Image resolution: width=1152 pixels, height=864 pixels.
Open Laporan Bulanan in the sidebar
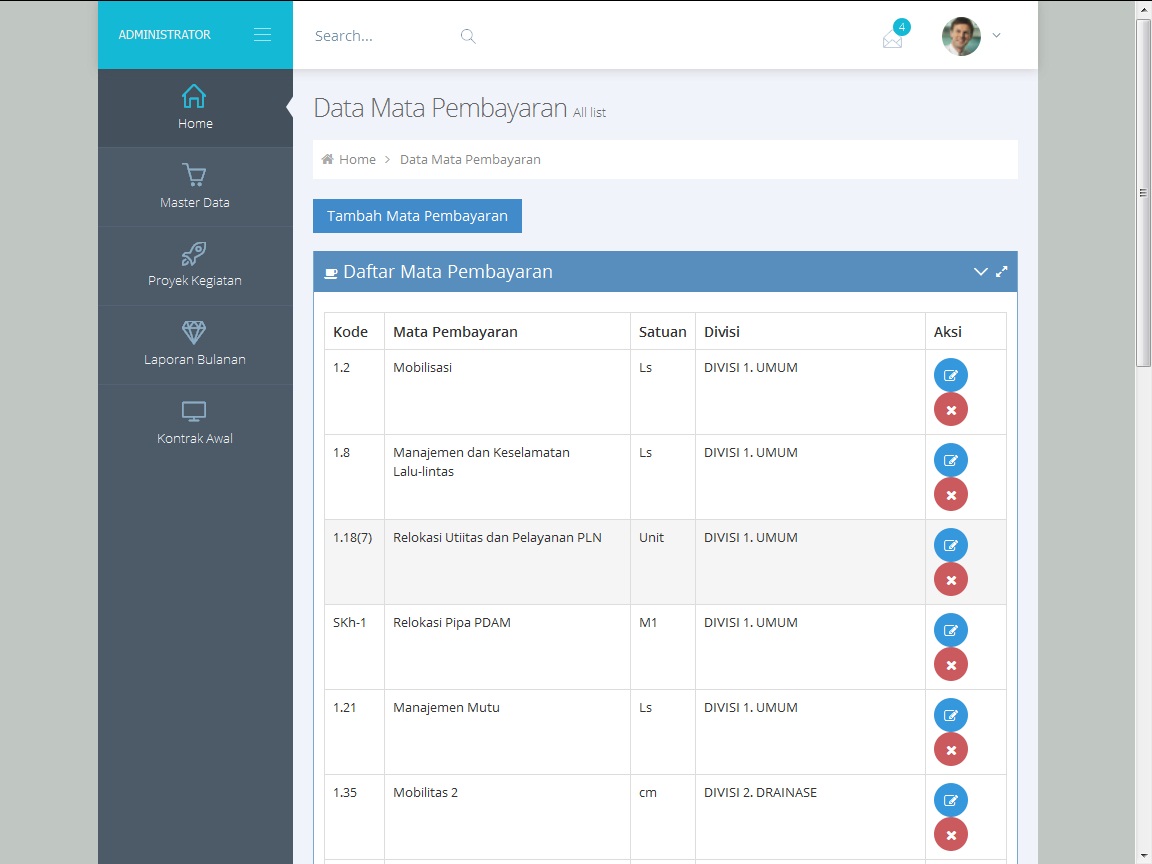tap(195, 344)
